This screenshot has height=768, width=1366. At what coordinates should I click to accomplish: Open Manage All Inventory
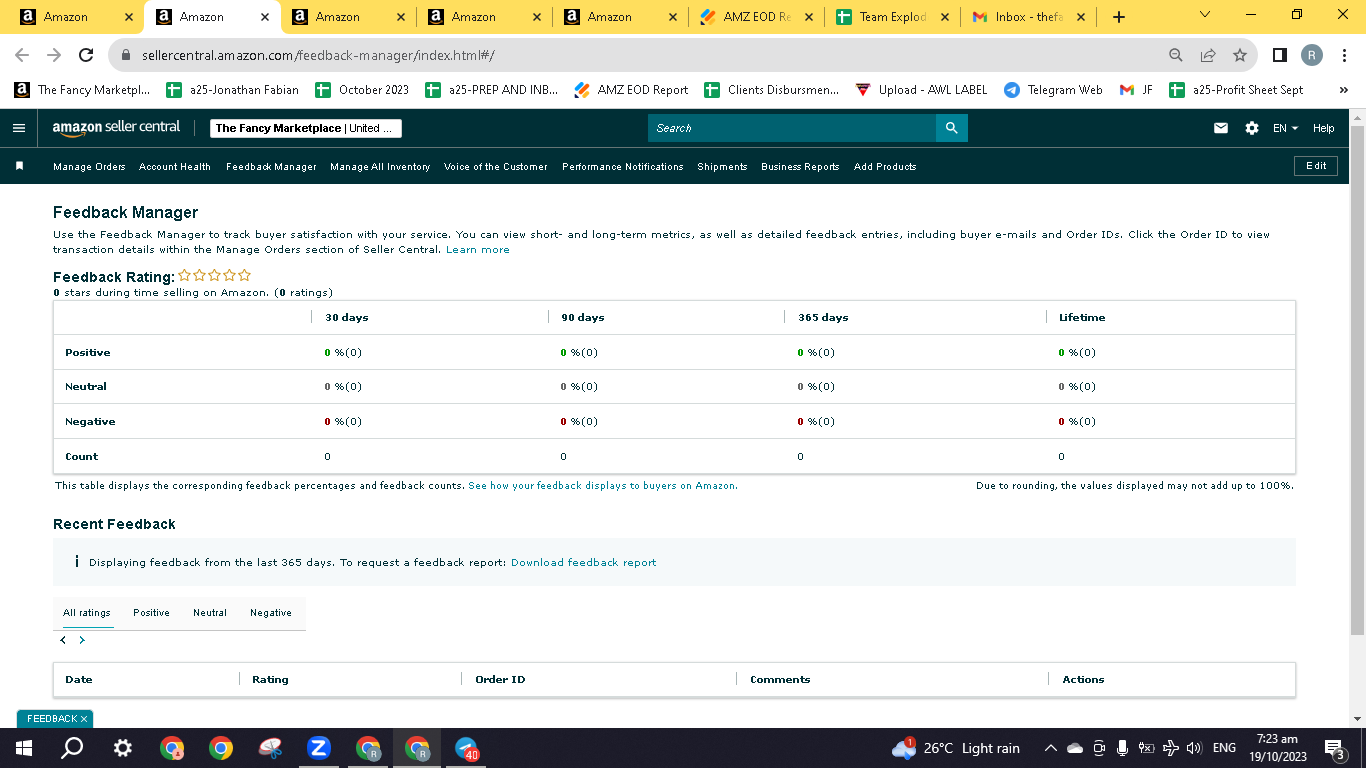point(380,167)
